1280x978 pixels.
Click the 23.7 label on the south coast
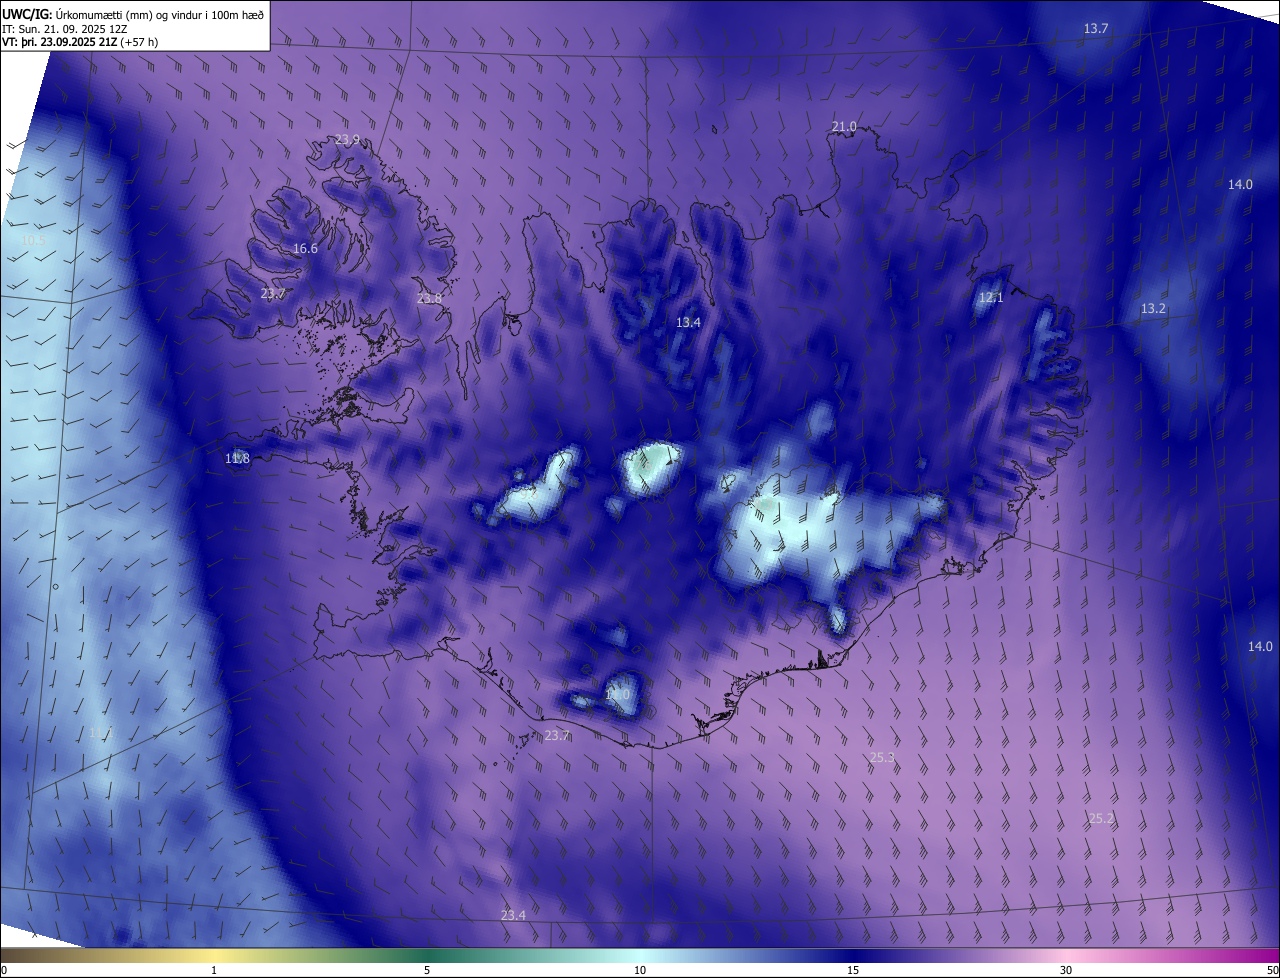(x=557, y=736)
